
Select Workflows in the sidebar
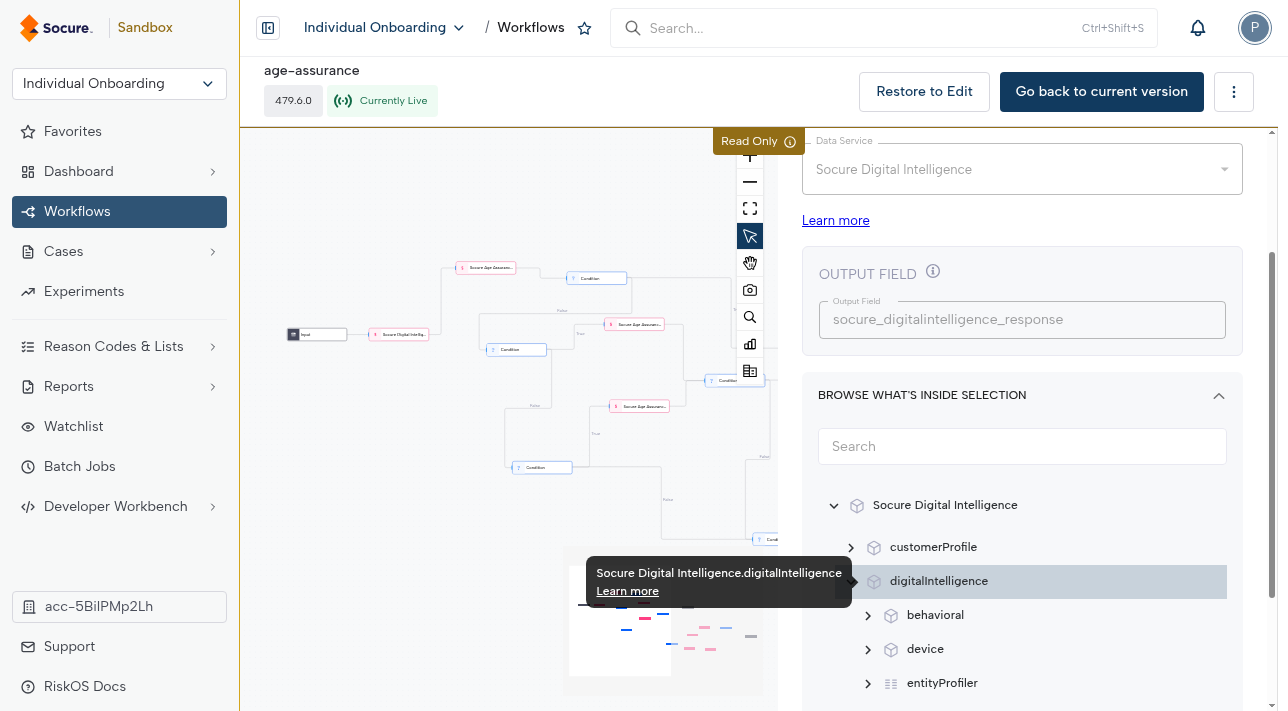pos(119,212)
